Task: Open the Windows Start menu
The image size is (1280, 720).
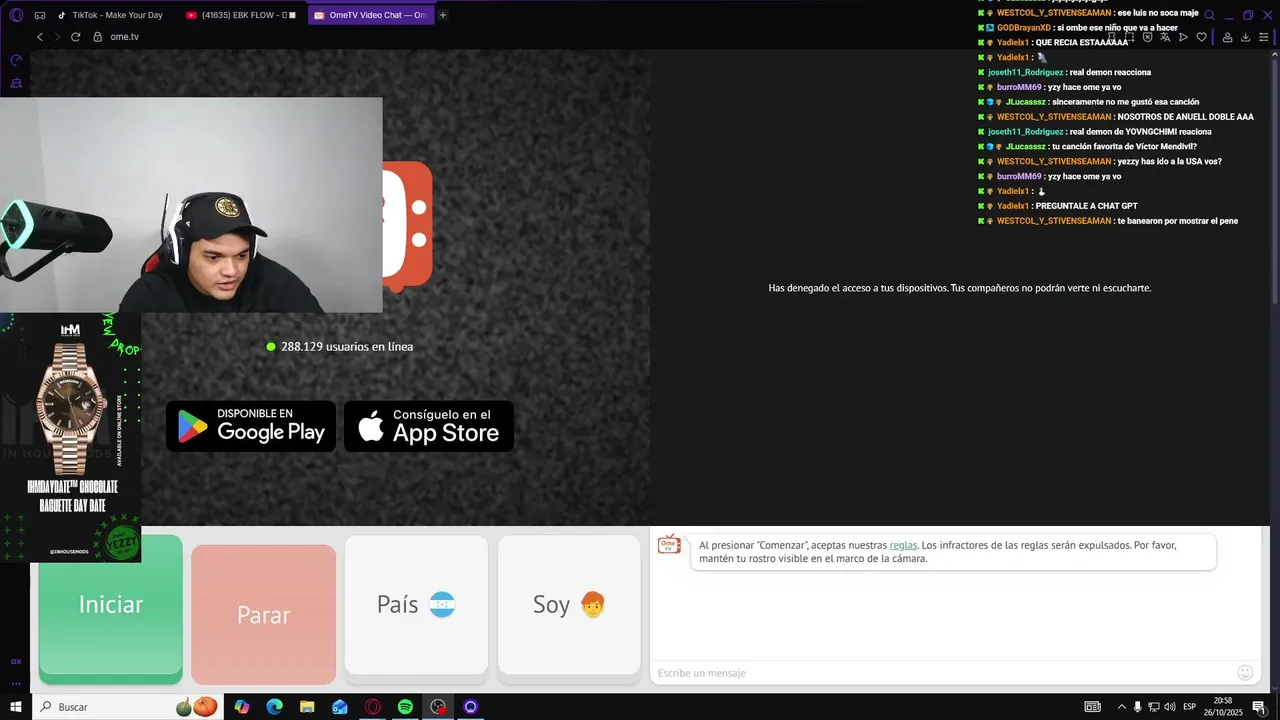Action: (16, 707)
